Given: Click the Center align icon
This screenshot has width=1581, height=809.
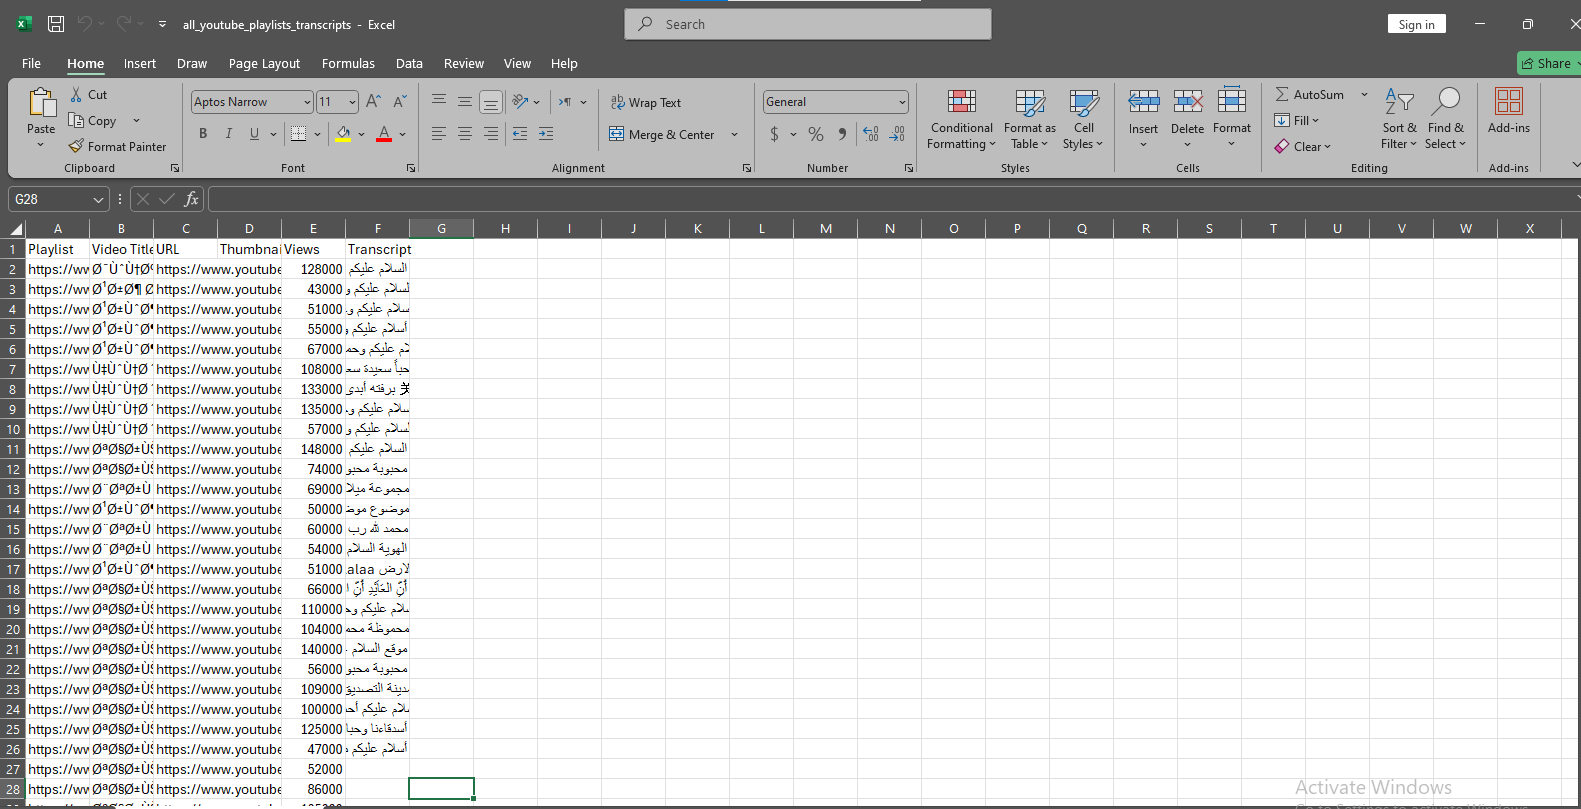Looking at the screenshot, I should (465, 134).
